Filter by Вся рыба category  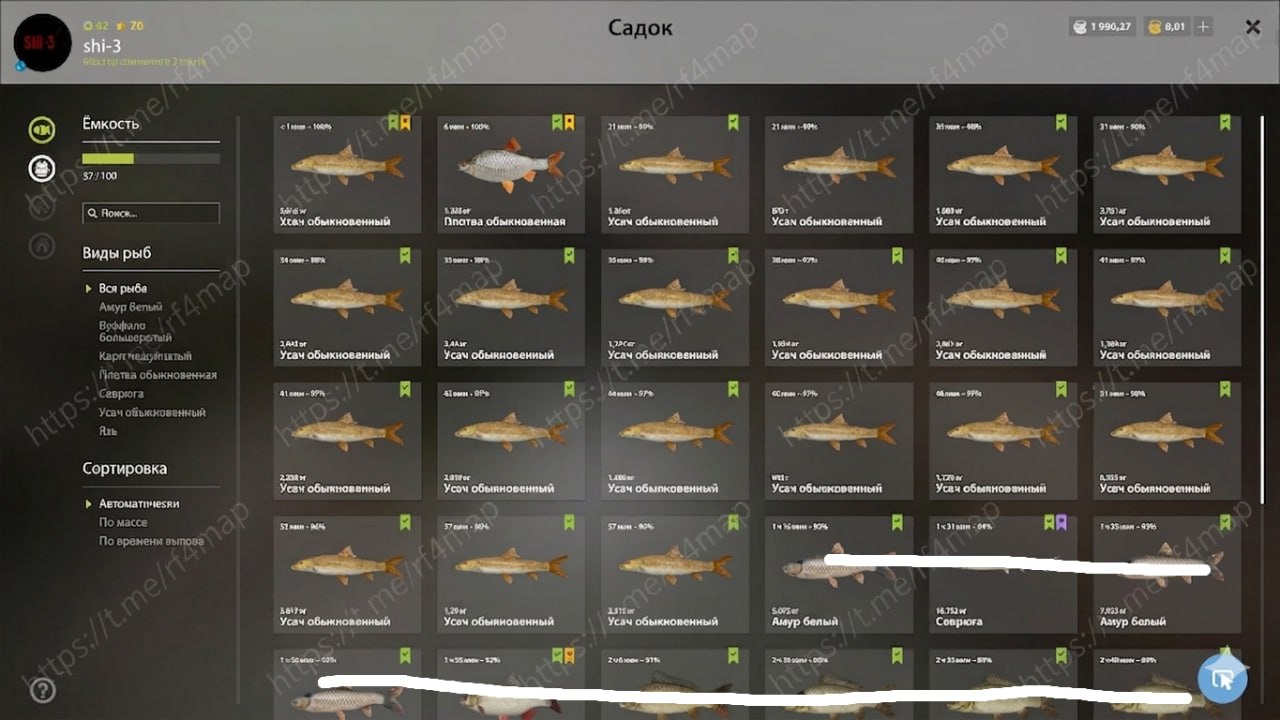click(x=123, y=288)
